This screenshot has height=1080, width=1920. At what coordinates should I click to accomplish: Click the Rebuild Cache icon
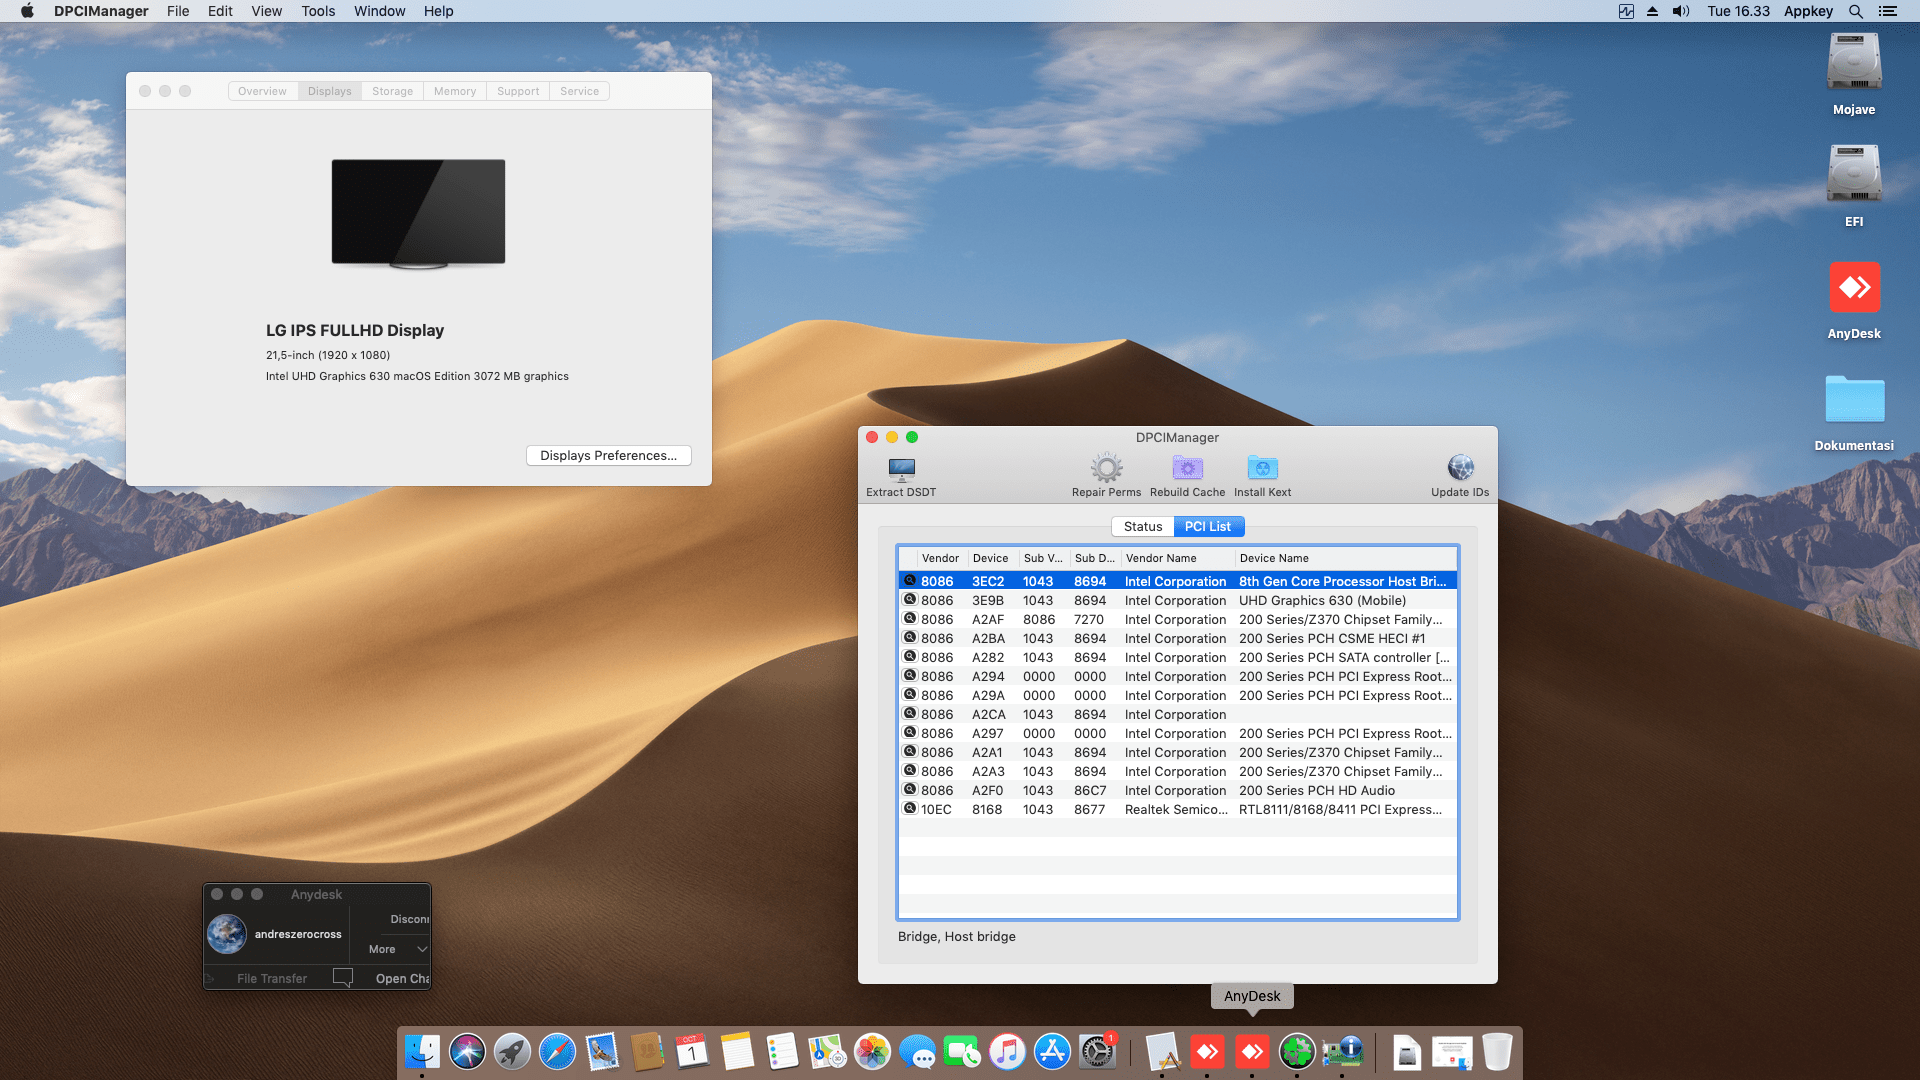(1187, 468)
